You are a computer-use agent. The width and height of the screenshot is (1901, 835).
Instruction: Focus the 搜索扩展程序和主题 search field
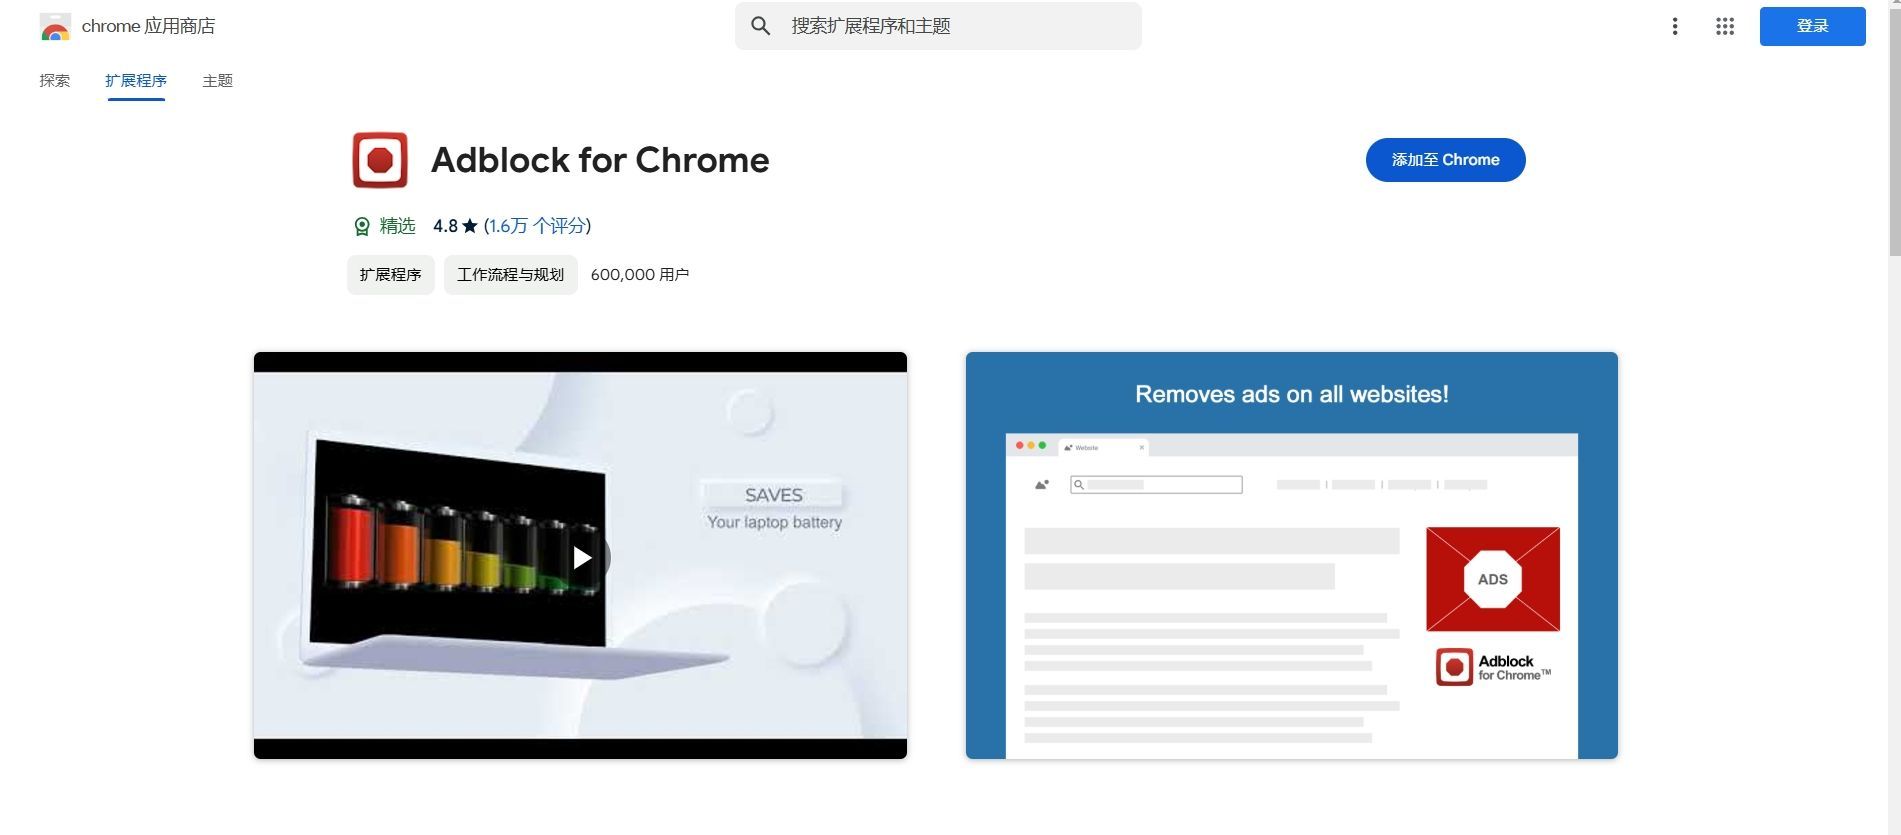[x=938, y=26]
